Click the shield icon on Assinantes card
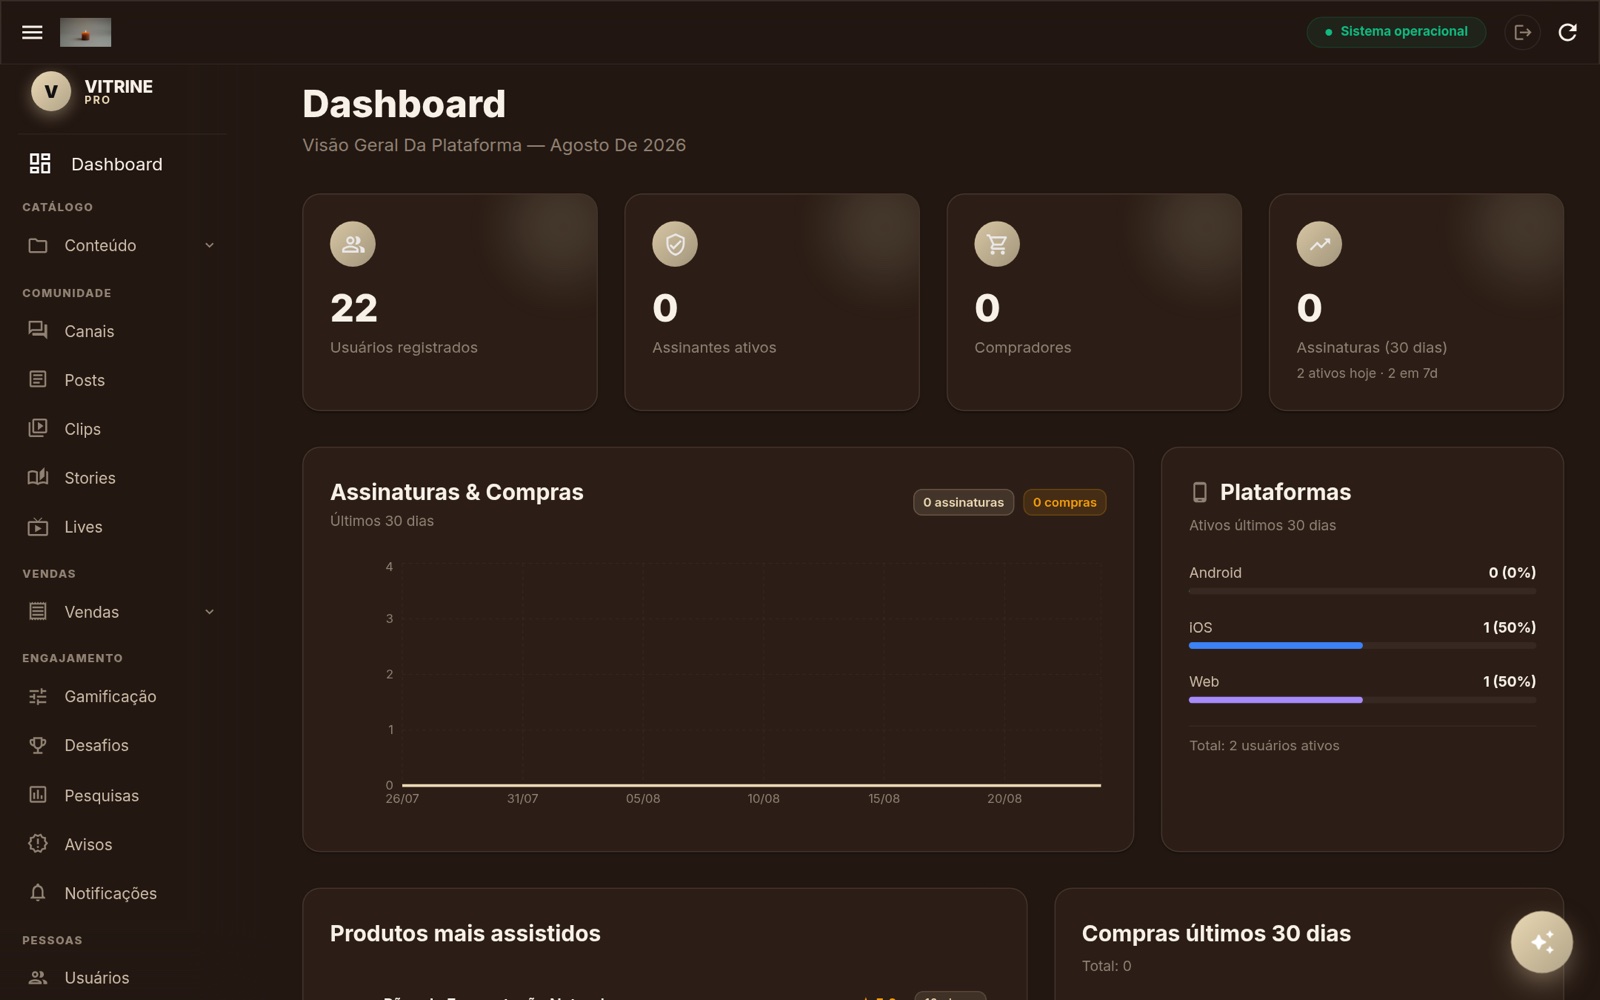This screenshot has width=1600, height=1000. pos(675,244)
